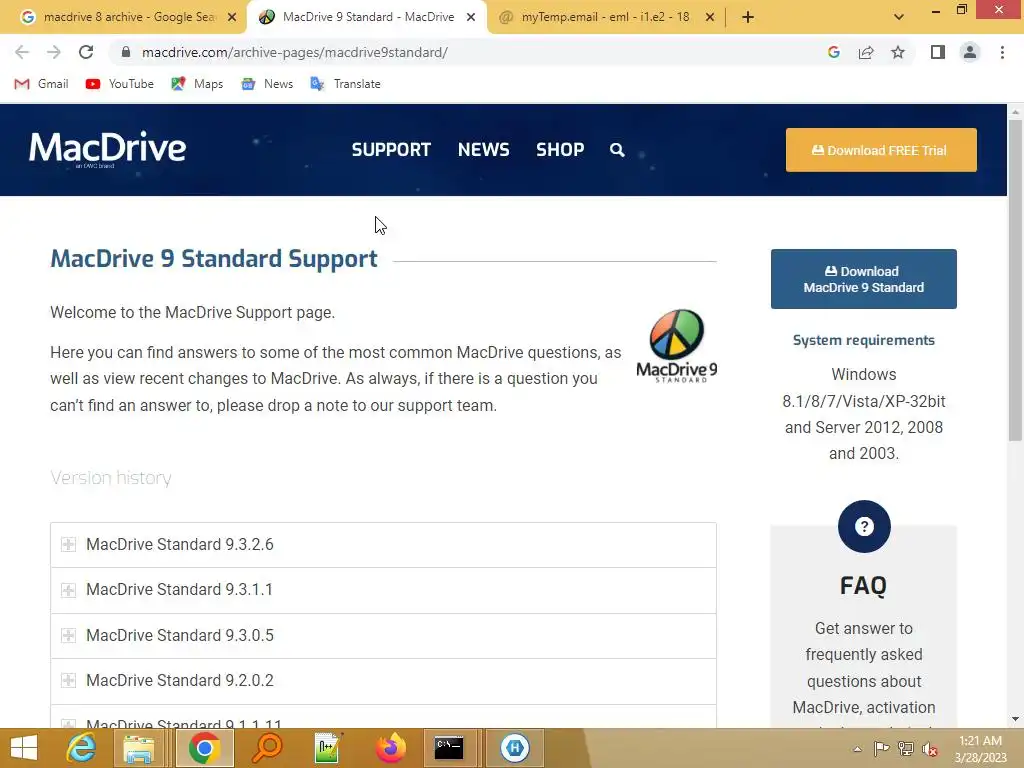Click the address bar URL
Screen dimensions: 1024x768
pos(295,52)
